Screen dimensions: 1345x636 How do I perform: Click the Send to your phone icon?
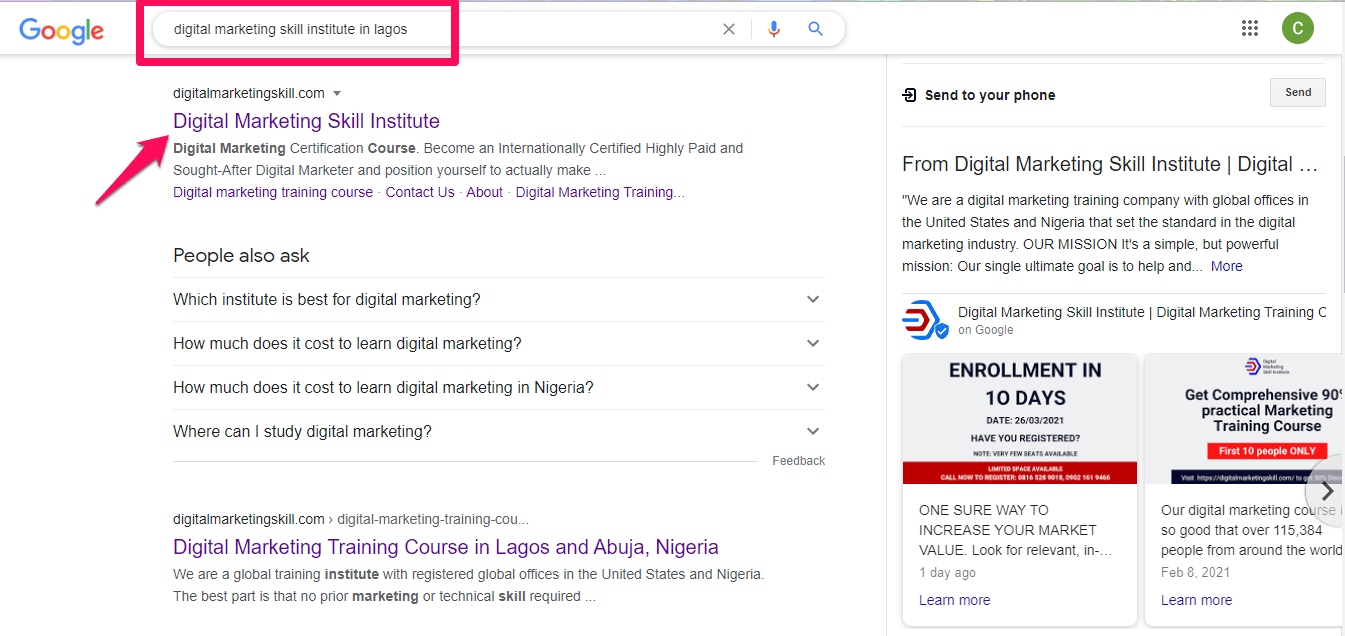pos(909,95)
